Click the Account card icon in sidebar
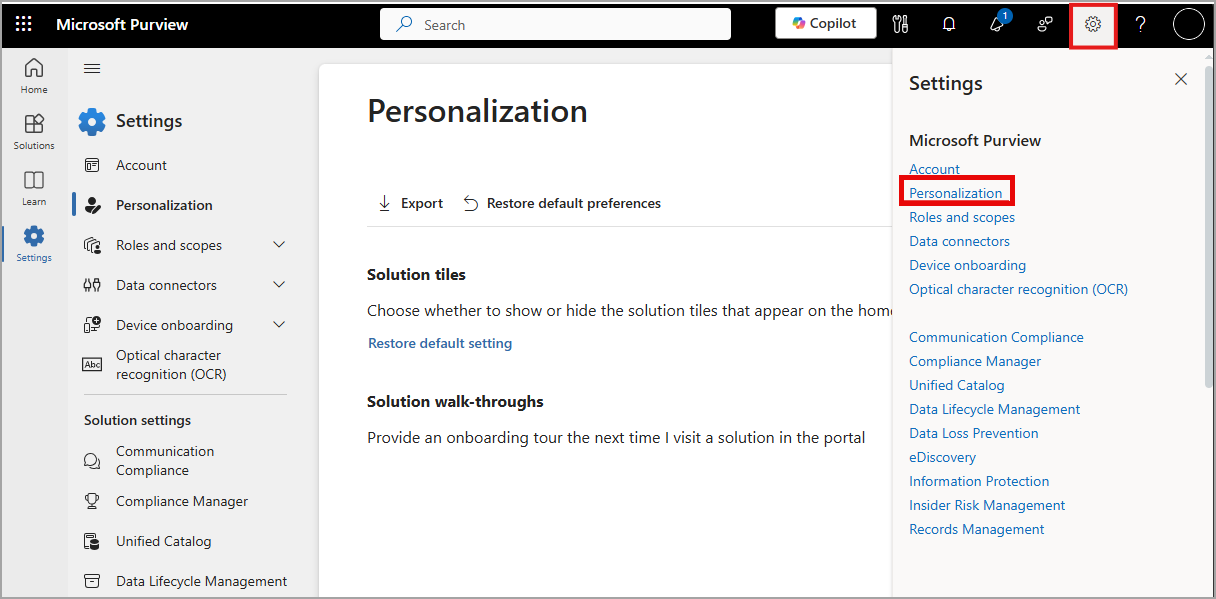This screenshot has width=1216, height=599. point(92,165)
